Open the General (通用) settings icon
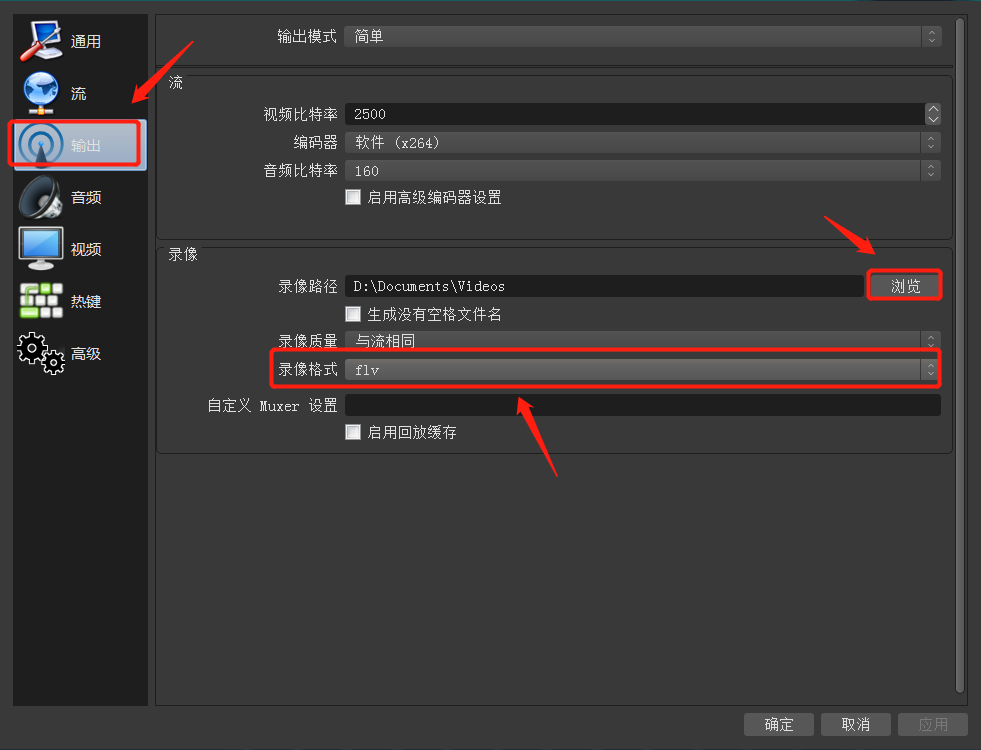Viewport: 981px width, 750px height. 42,39
